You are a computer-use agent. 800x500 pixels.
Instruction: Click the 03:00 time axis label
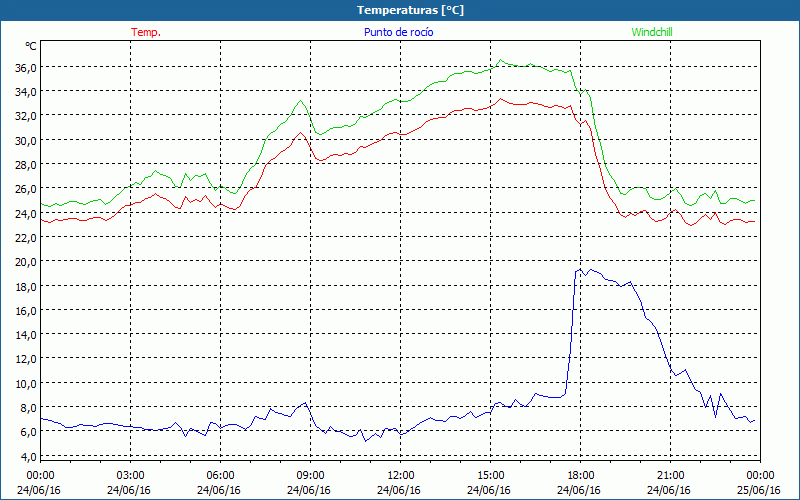131,476
